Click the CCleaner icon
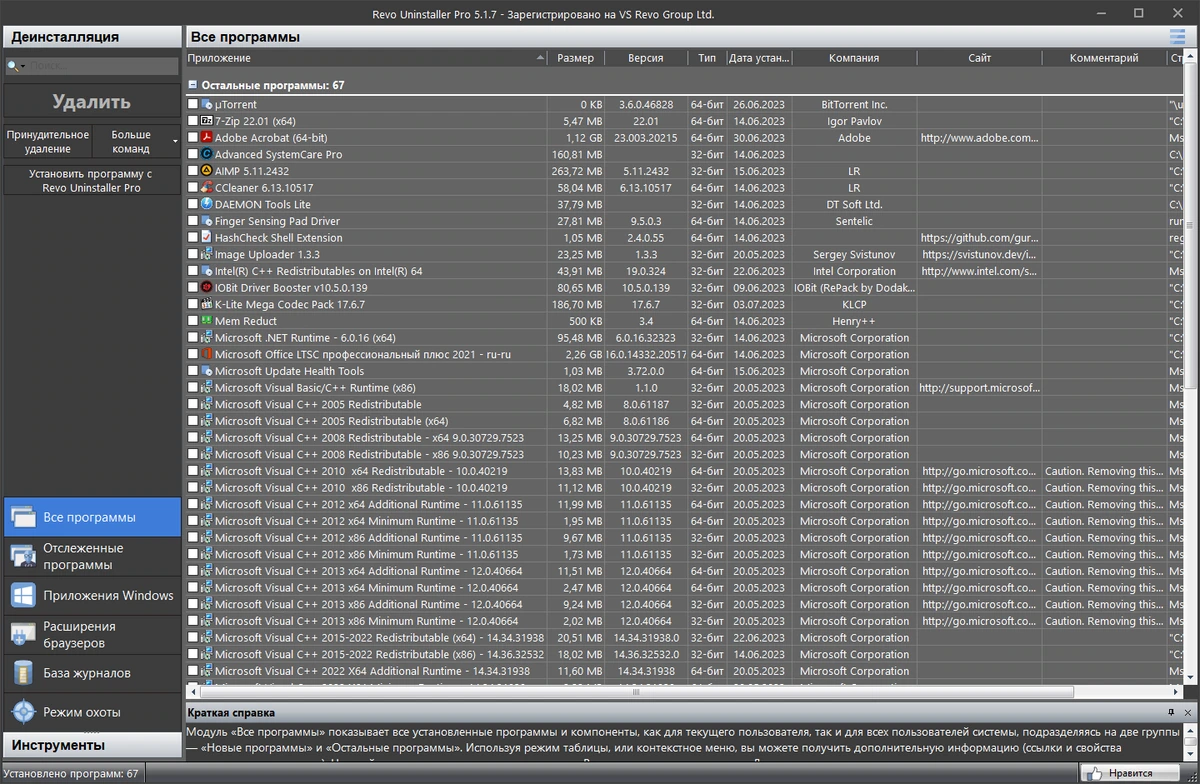 207,188
